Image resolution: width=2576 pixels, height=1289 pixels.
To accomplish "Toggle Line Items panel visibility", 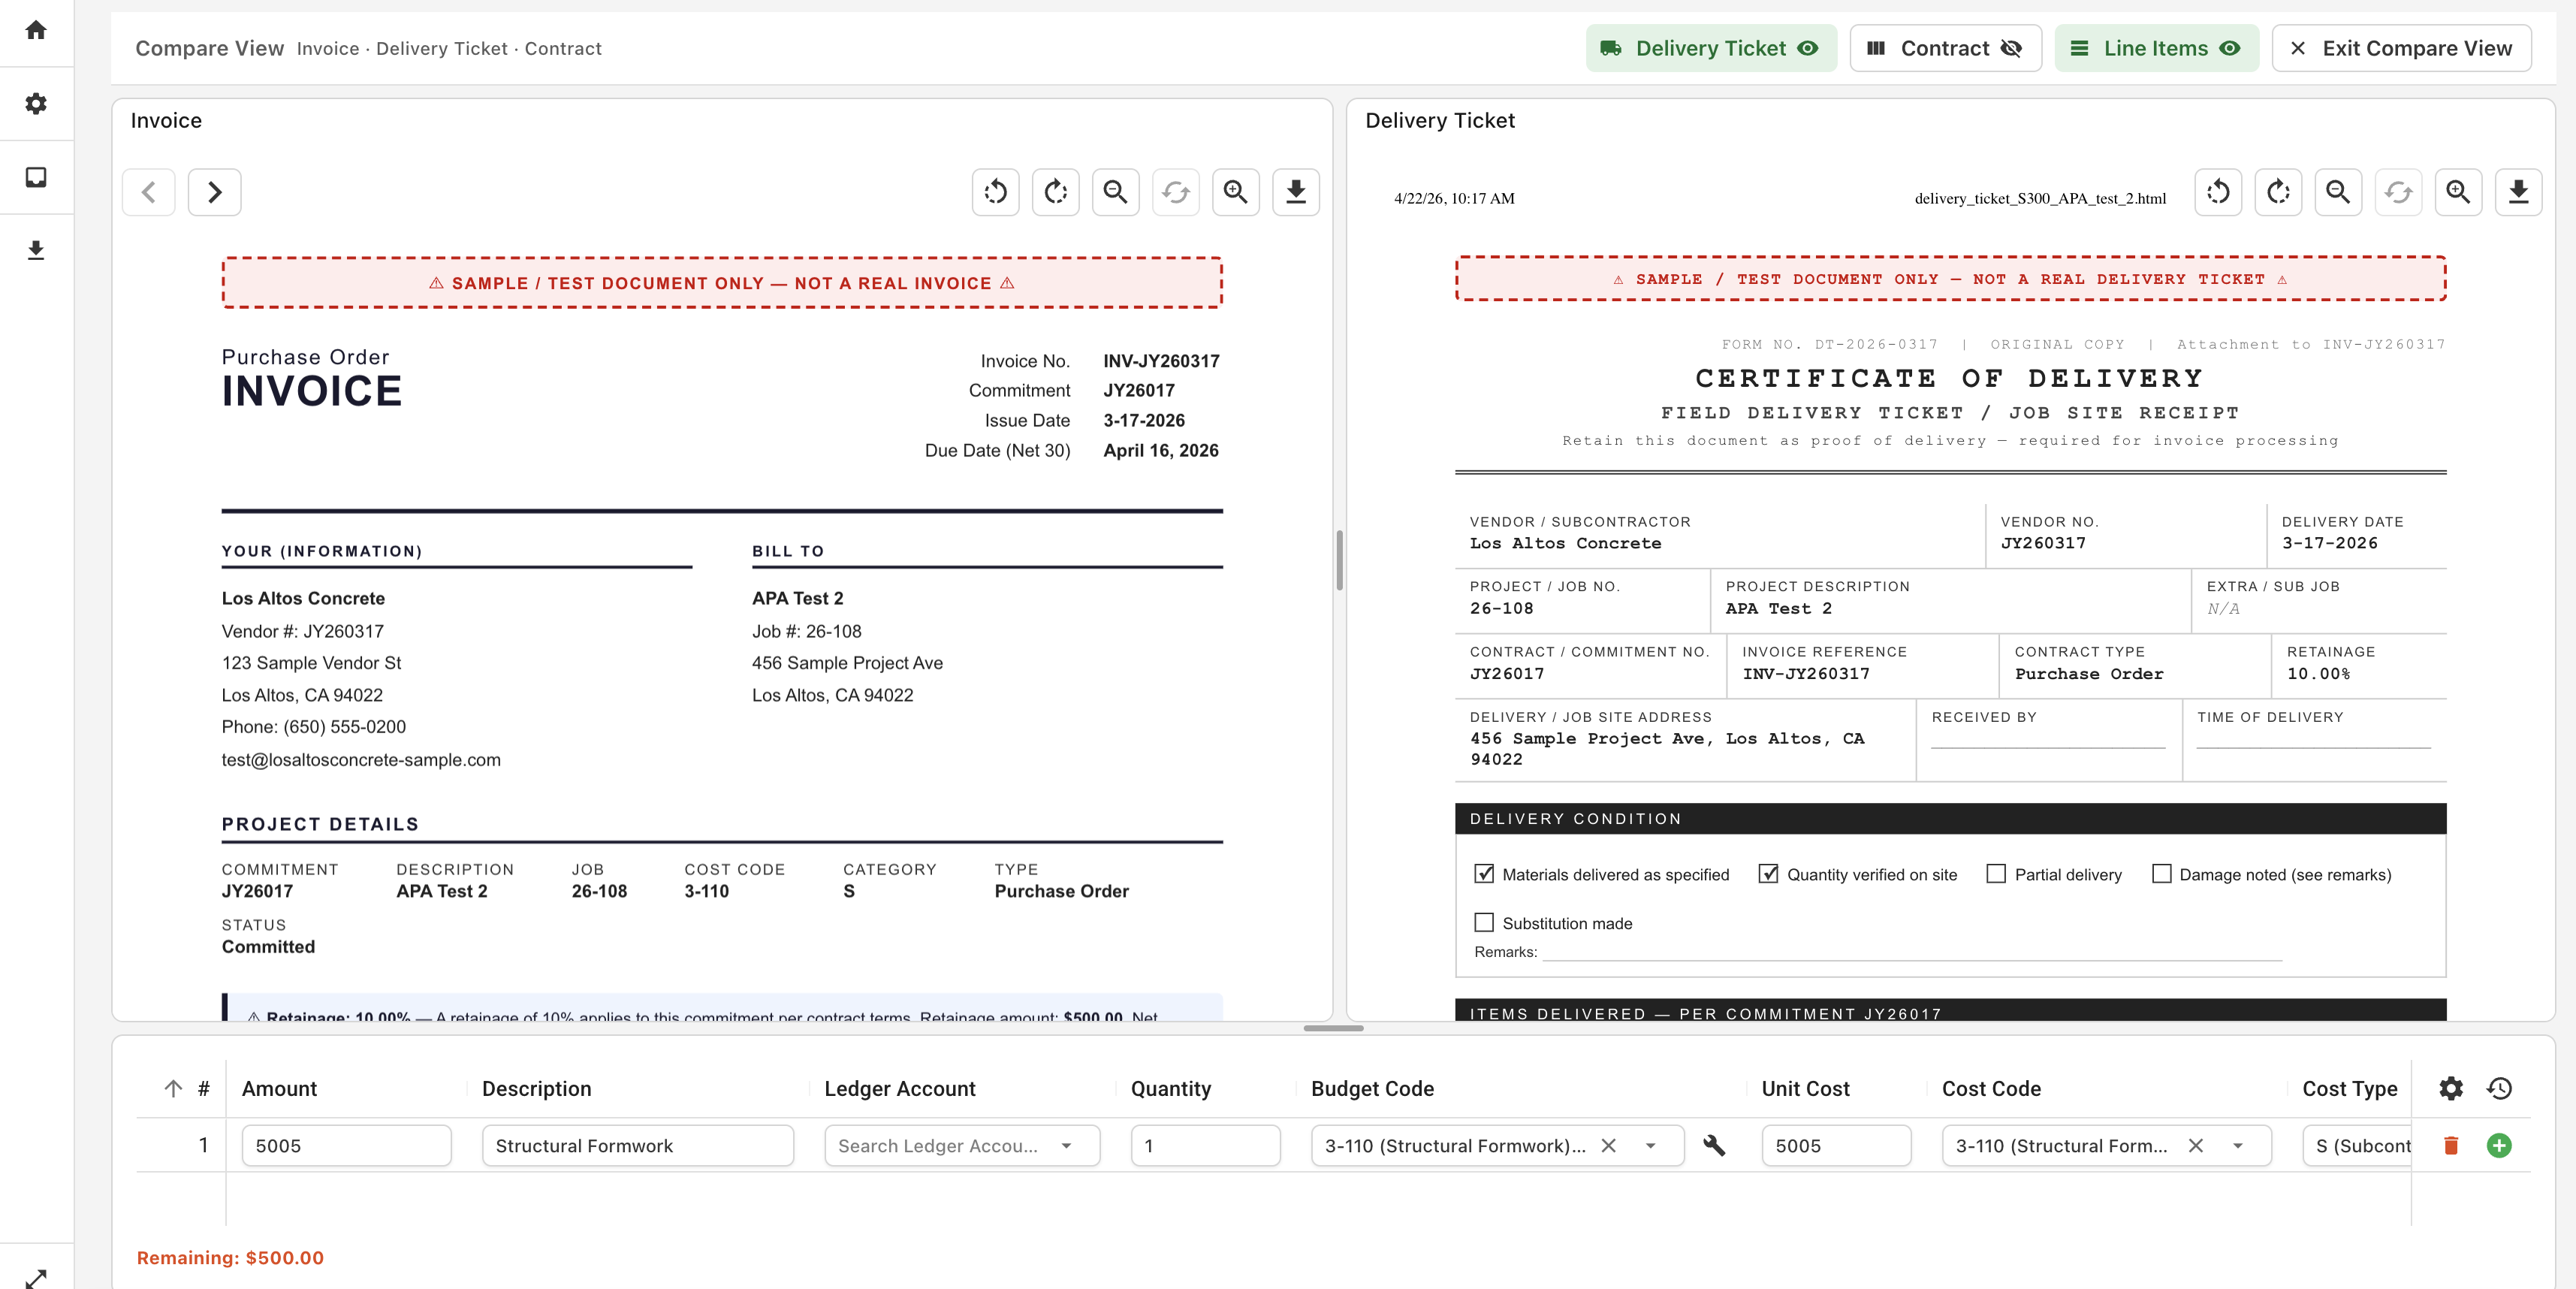I will click(x=2156, y=48).
